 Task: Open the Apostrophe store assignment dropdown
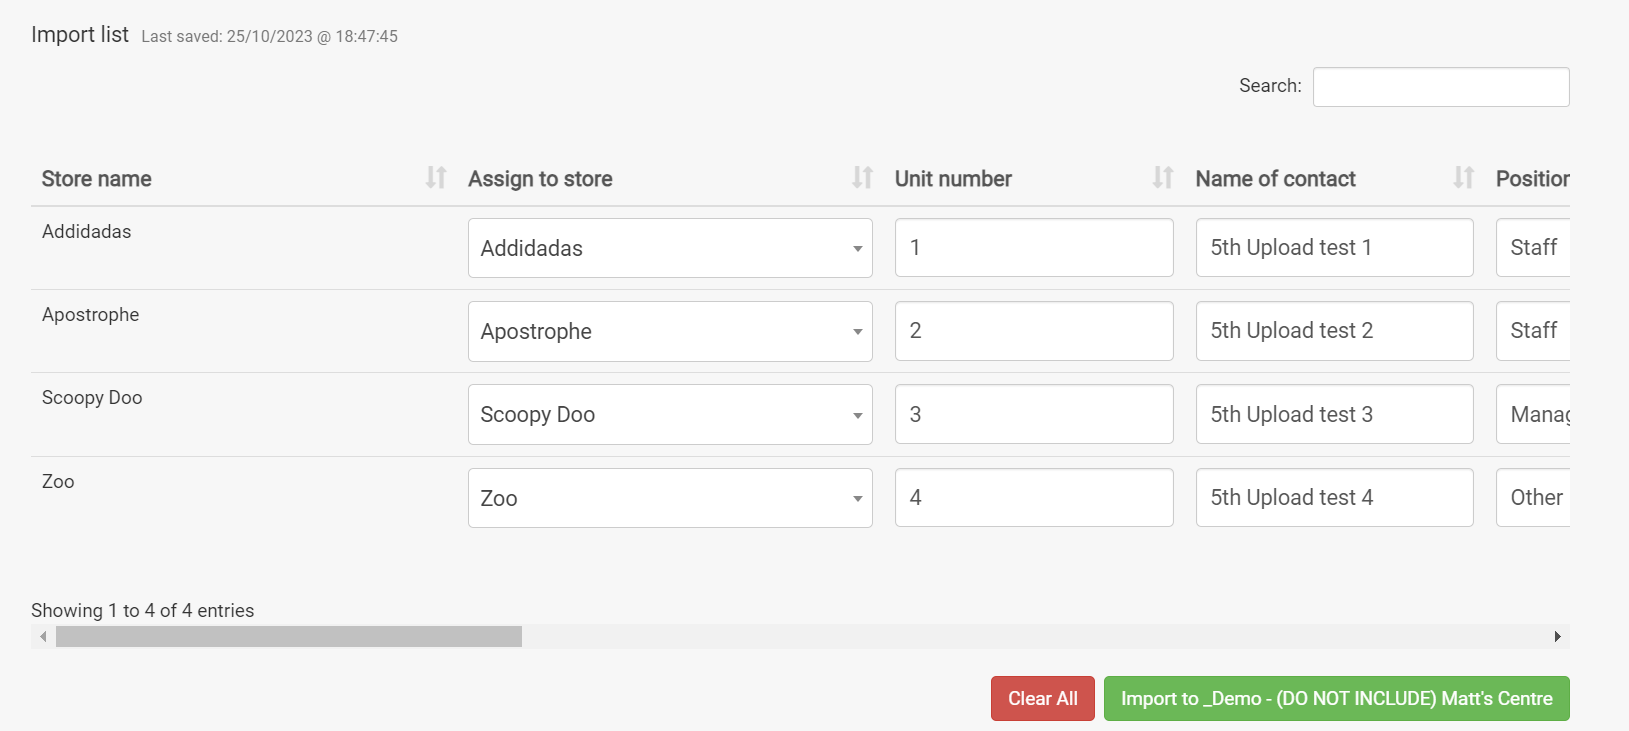(x=670, y=331)
